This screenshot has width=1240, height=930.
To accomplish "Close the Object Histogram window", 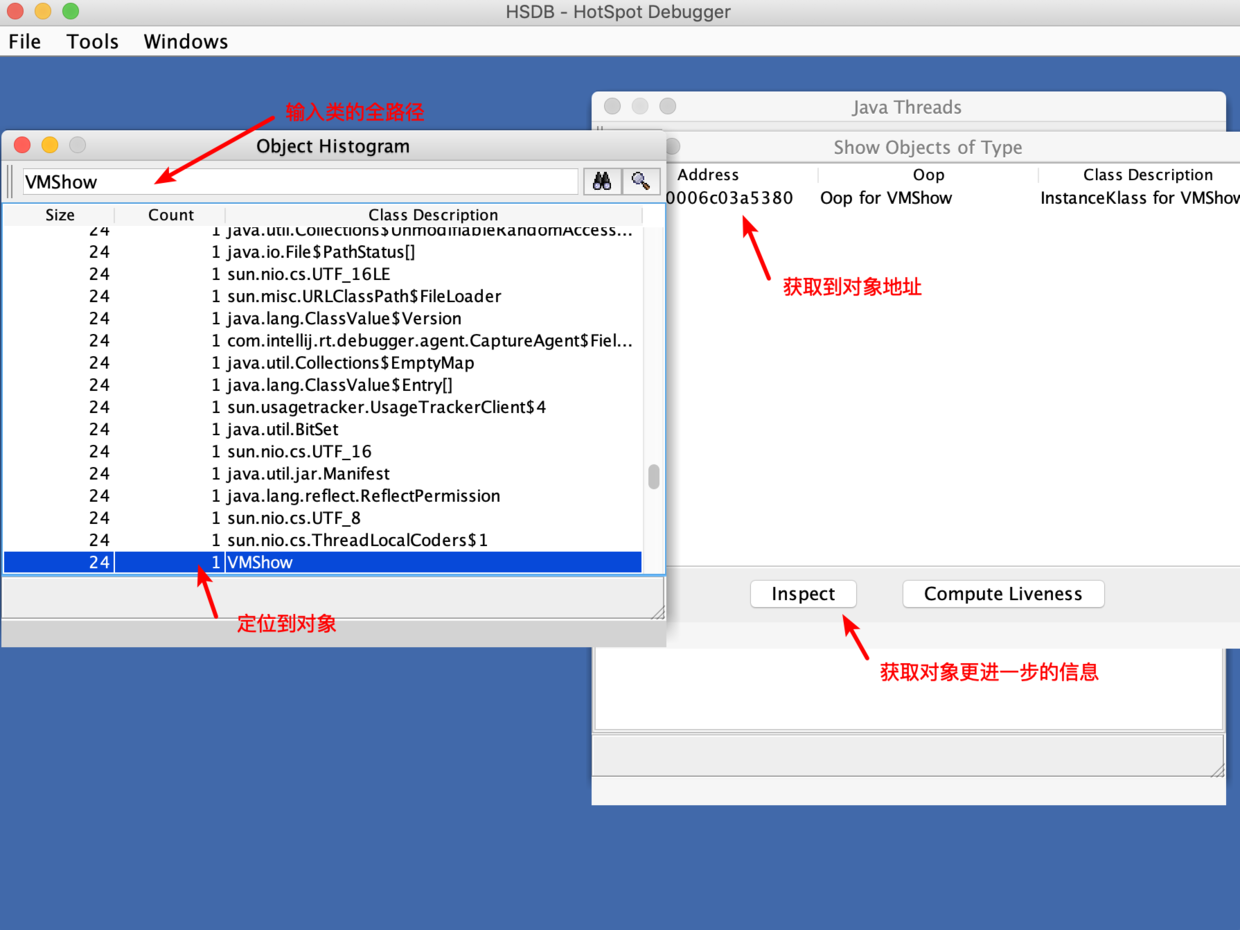I will pos(22,146).
